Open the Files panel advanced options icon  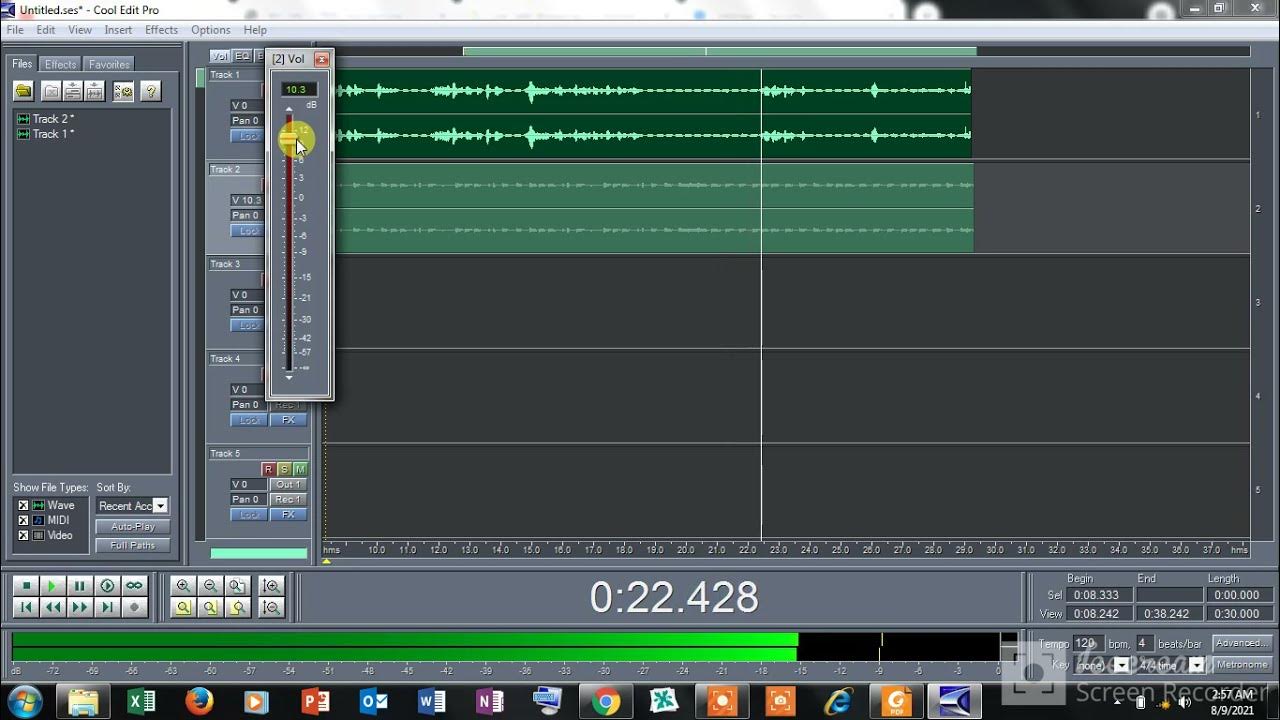click(x=123, y=92)
